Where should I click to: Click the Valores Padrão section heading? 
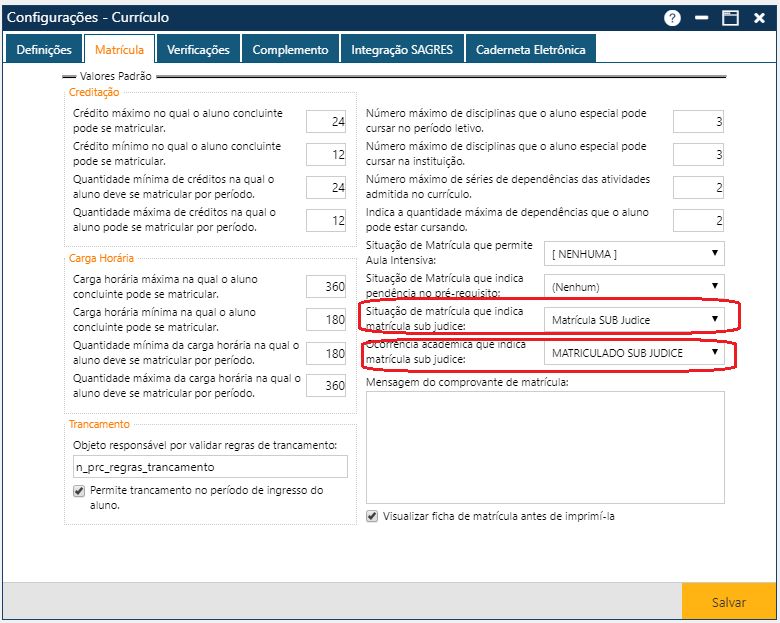click(115, 76)
